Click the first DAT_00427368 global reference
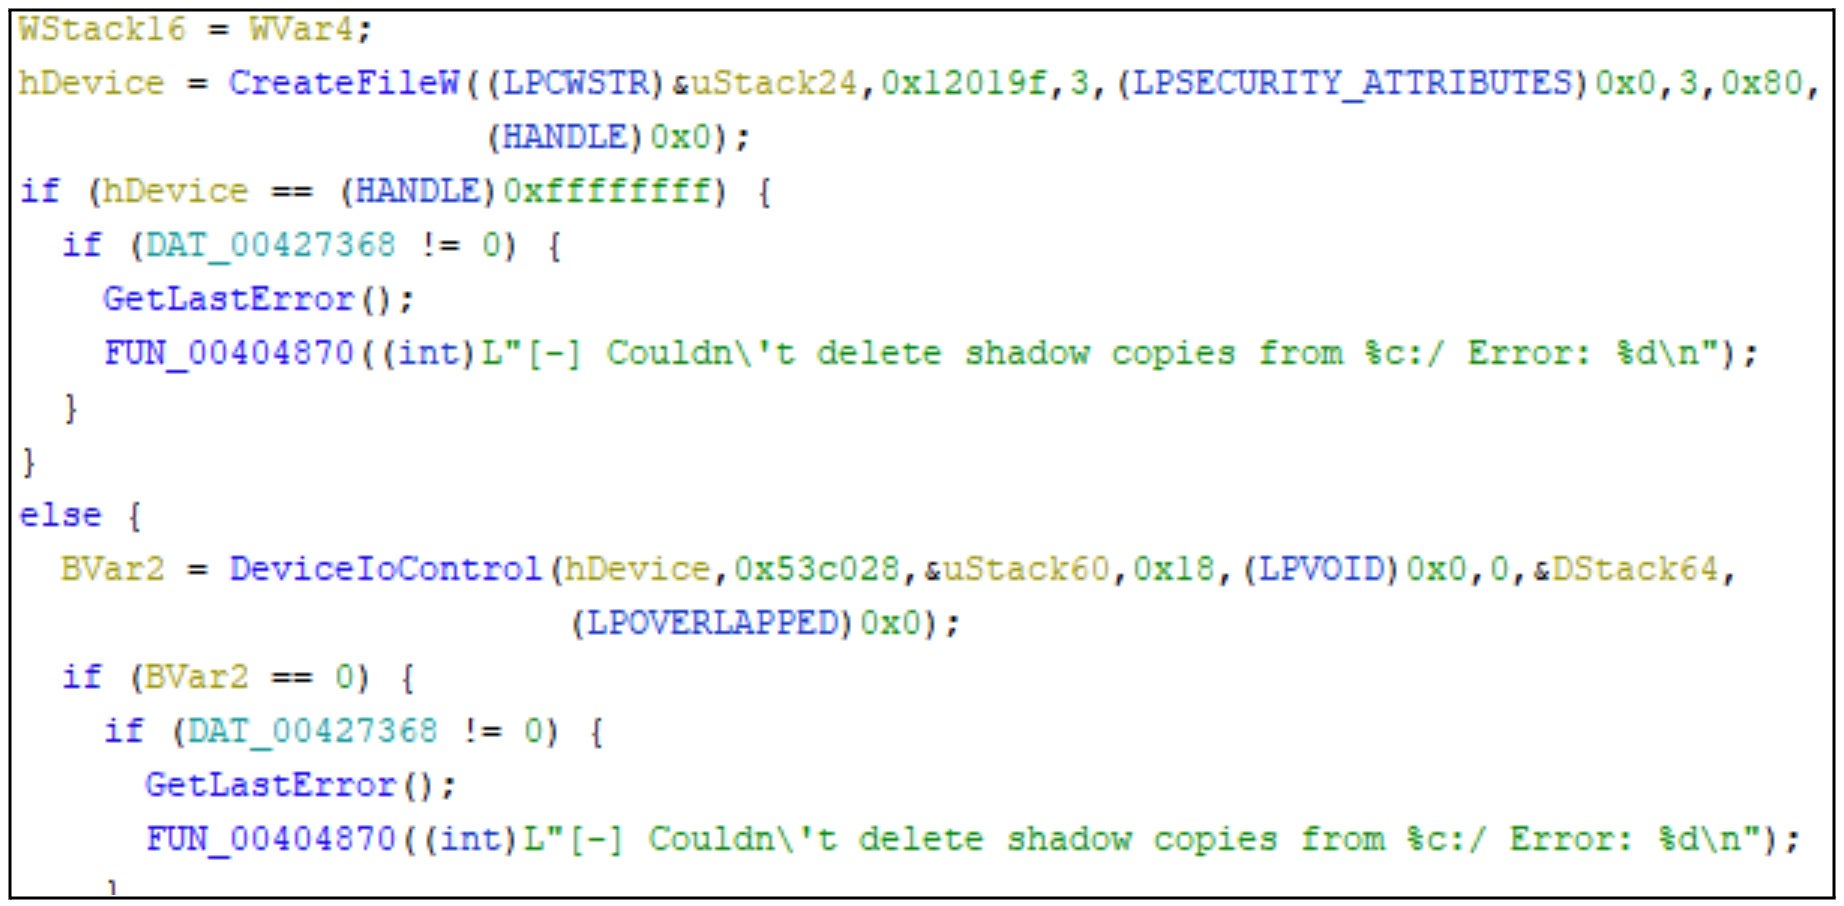The width and height of the screenshot is (1844, 906). (271, 245)
